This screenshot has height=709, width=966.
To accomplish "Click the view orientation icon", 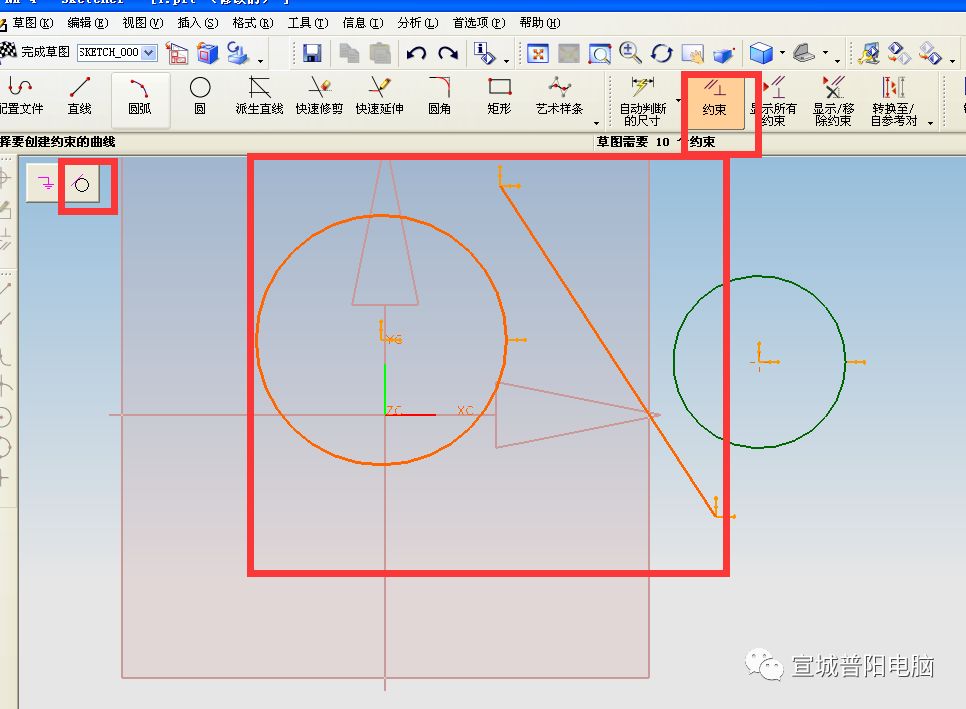I will tap(805, 53).
